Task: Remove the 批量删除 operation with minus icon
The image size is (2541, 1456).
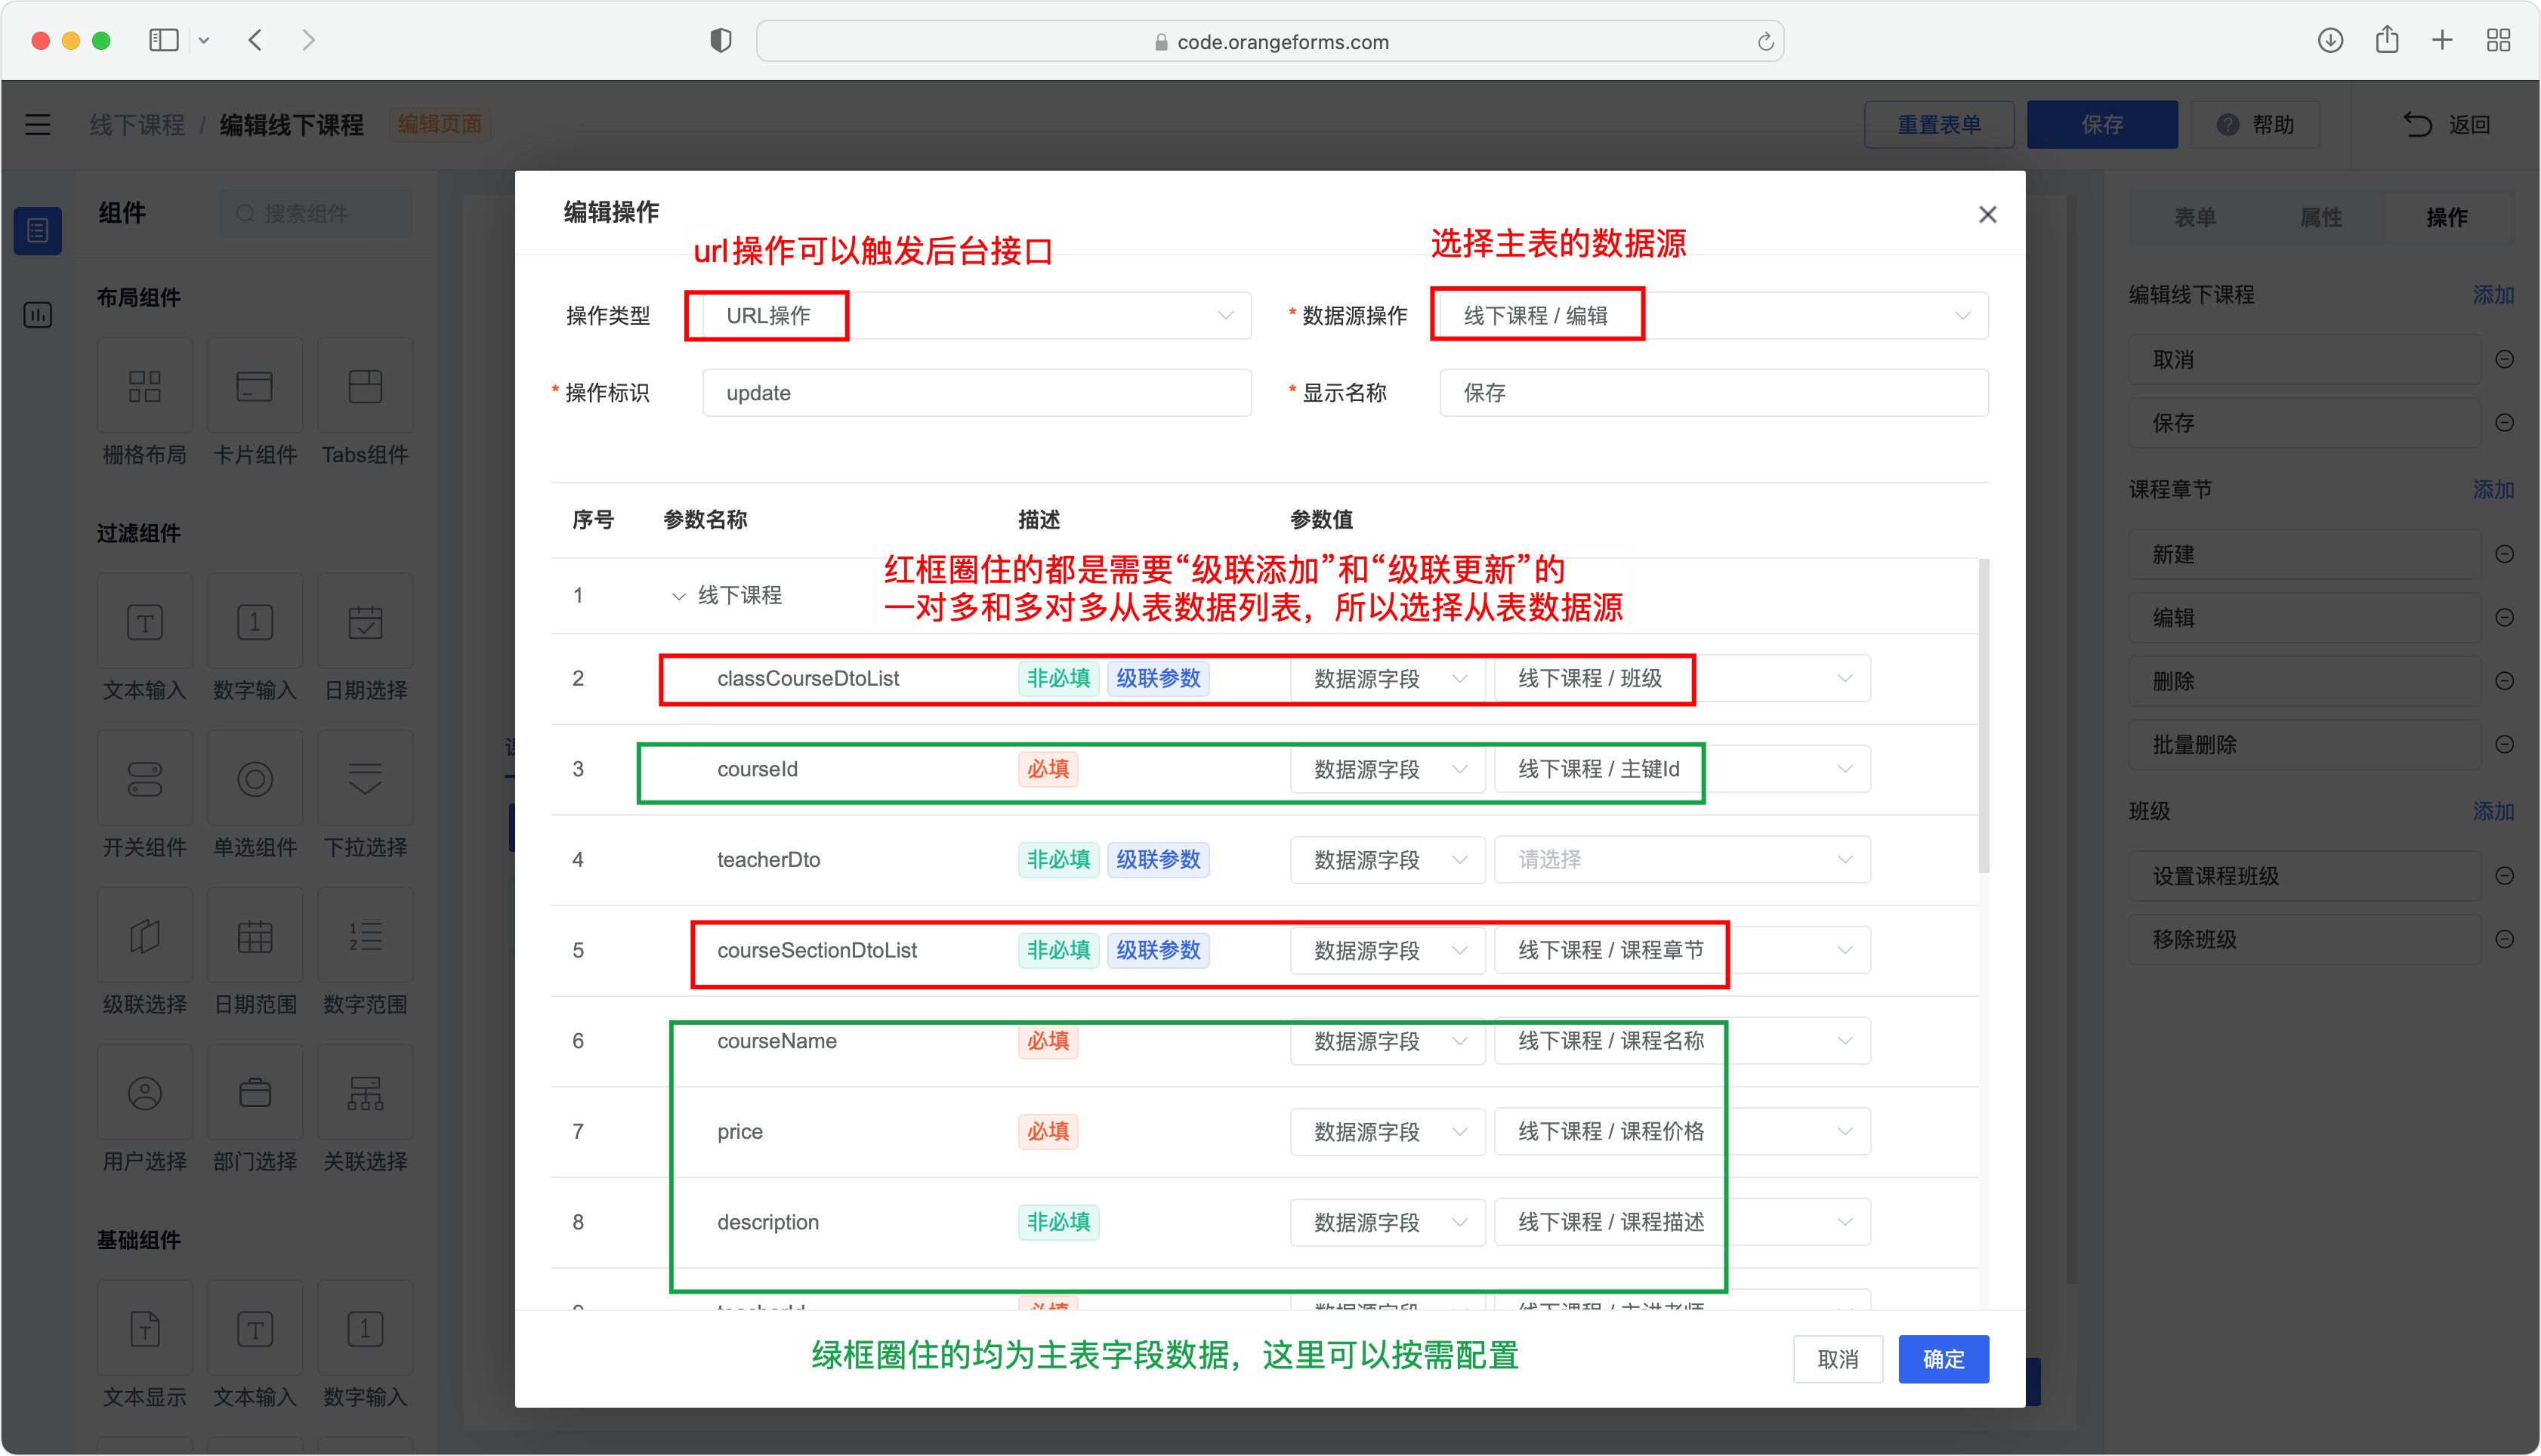Action: (2503, 745)
